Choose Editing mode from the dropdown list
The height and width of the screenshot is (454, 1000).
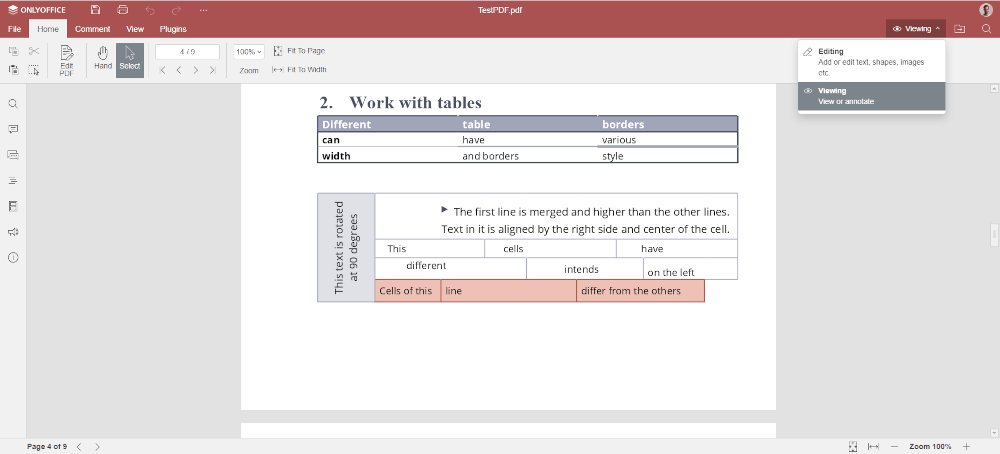pos(871,61)
